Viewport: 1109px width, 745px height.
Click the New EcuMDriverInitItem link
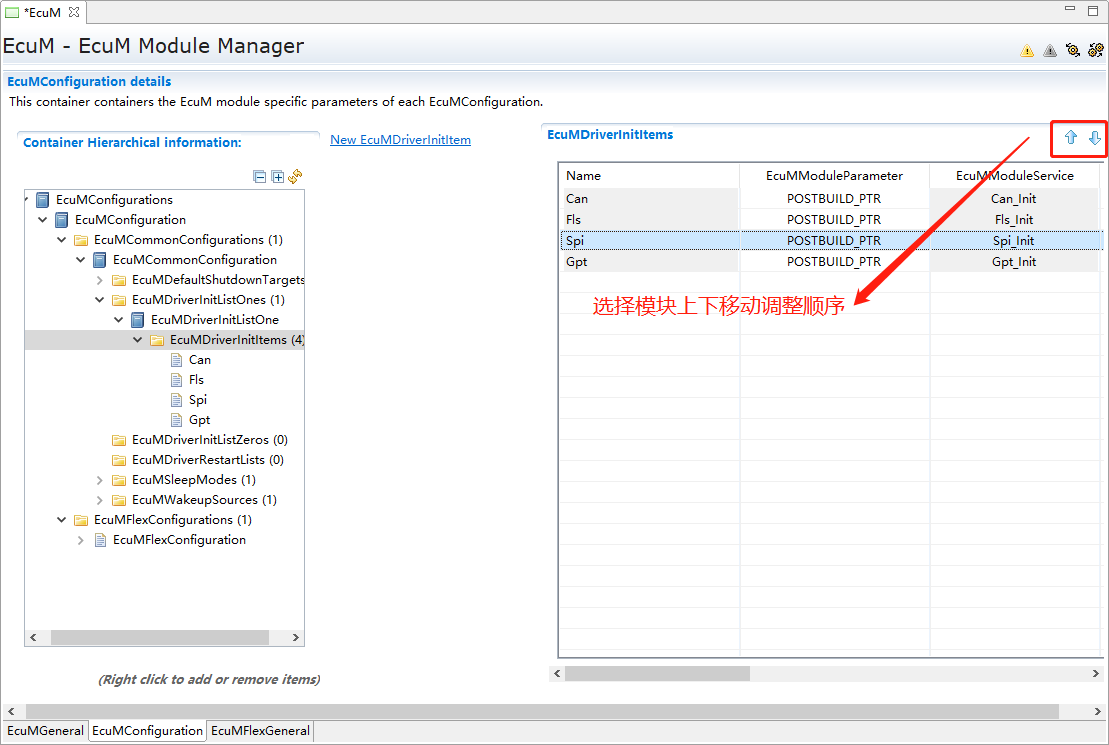click(x=400, y=140)
